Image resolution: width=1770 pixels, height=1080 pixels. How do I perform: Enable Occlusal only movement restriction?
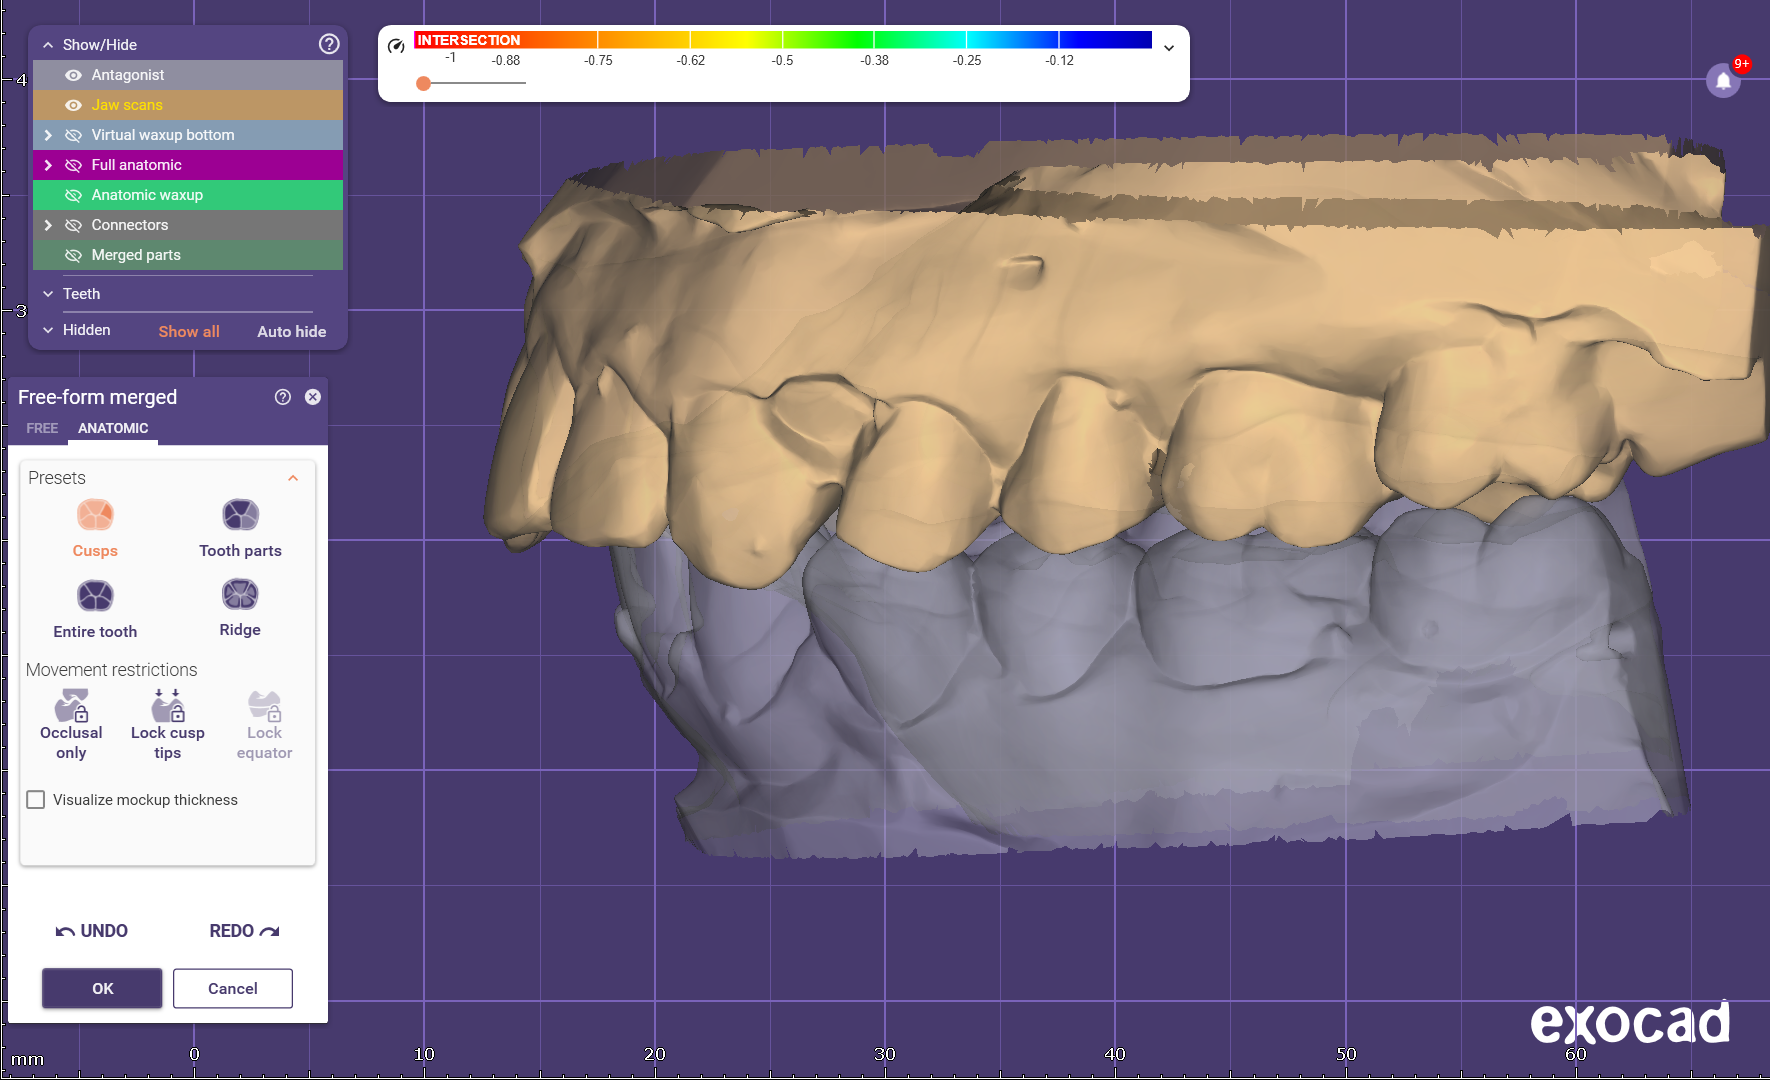71,706
